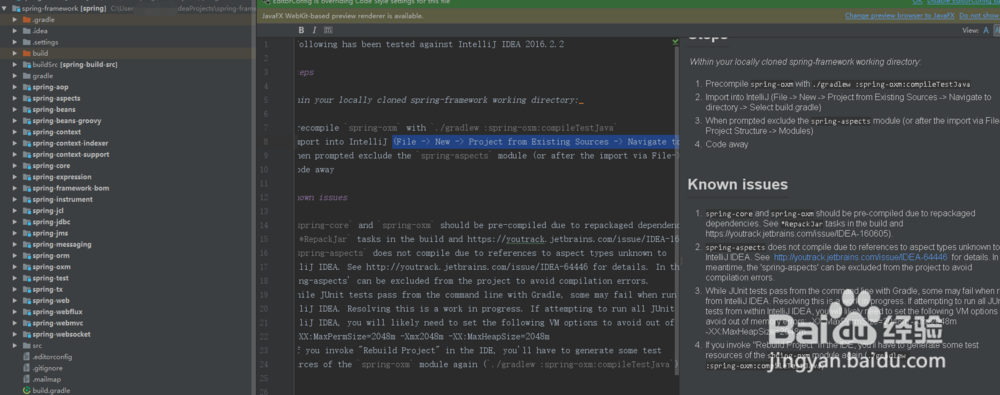Click the highlighted selection on line 8
This screenshot has height=395, width=1000.
[536, 142]
